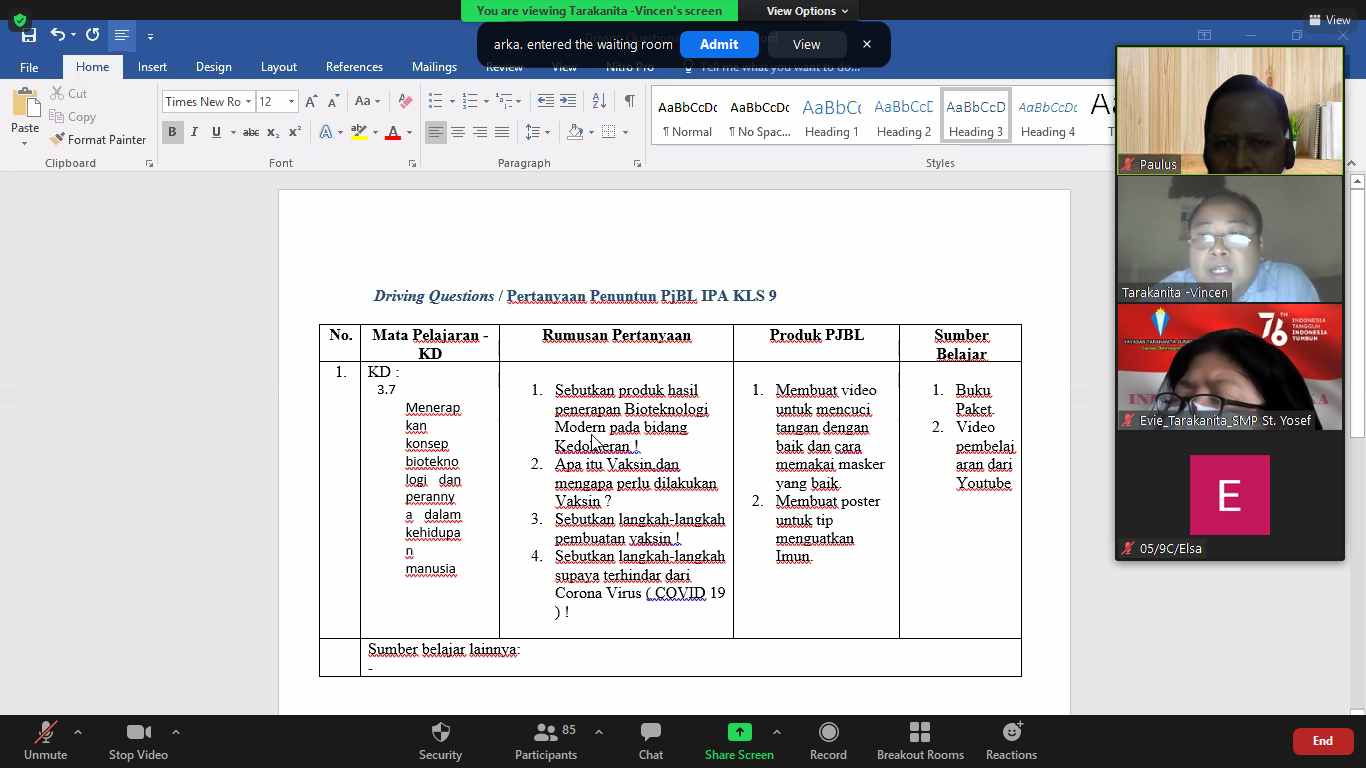Sort text with the A-Z sort icon
This screenshot has height=768, width=1366.
[x=599, y=101]
